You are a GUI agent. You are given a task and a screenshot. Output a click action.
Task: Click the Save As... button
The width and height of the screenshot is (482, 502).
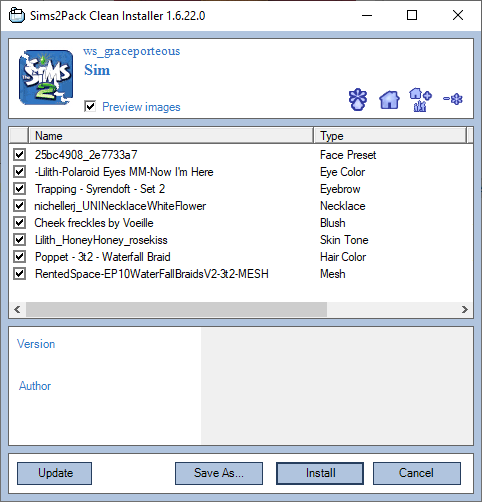click(219, 473)
